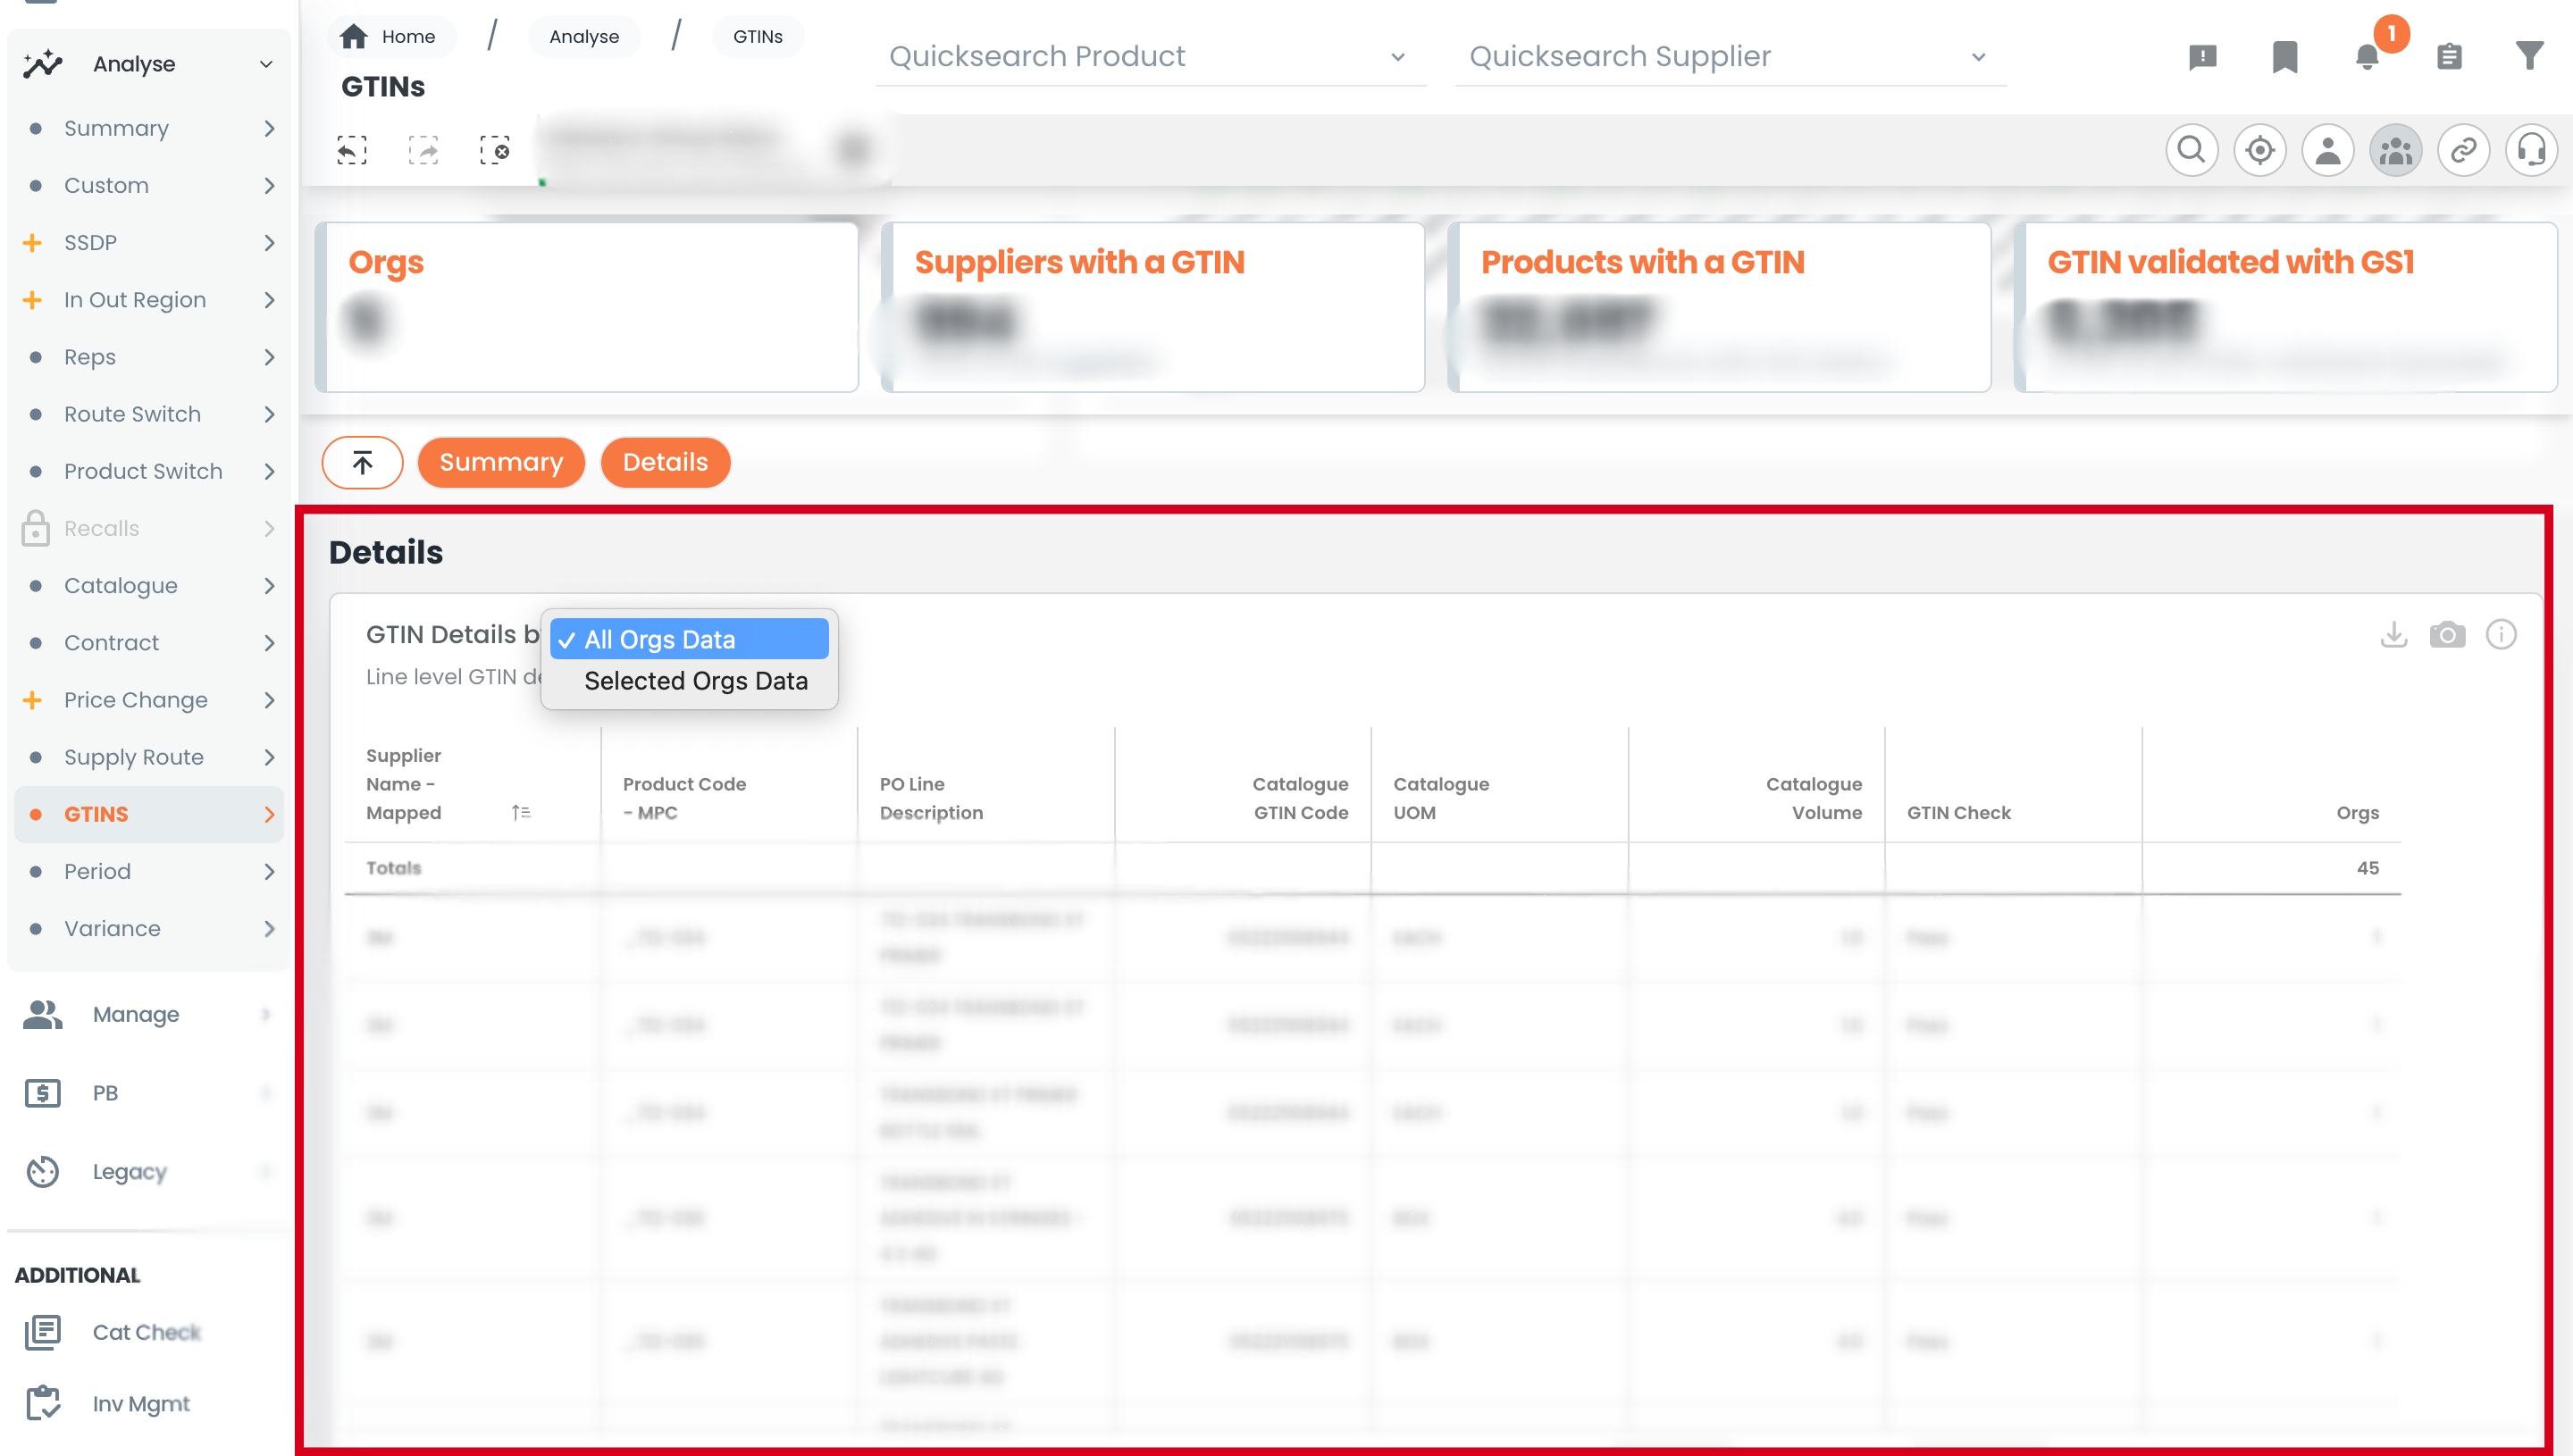This screenshot has height=1456, width=2573.
Task: Take snapshot with camera icon
Action: 2447,634
